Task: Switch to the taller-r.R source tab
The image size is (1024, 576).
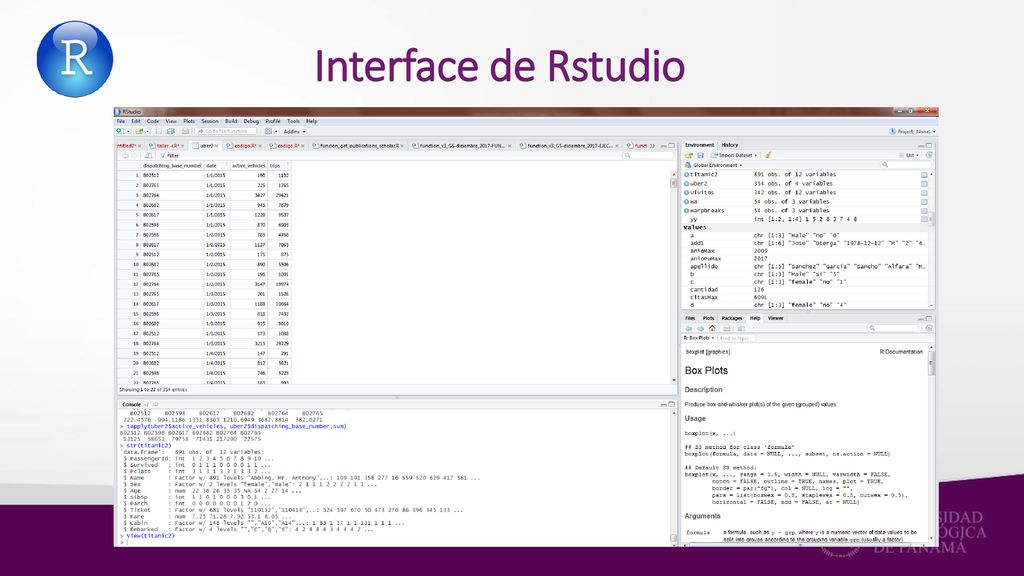Action: coord(167,146)
